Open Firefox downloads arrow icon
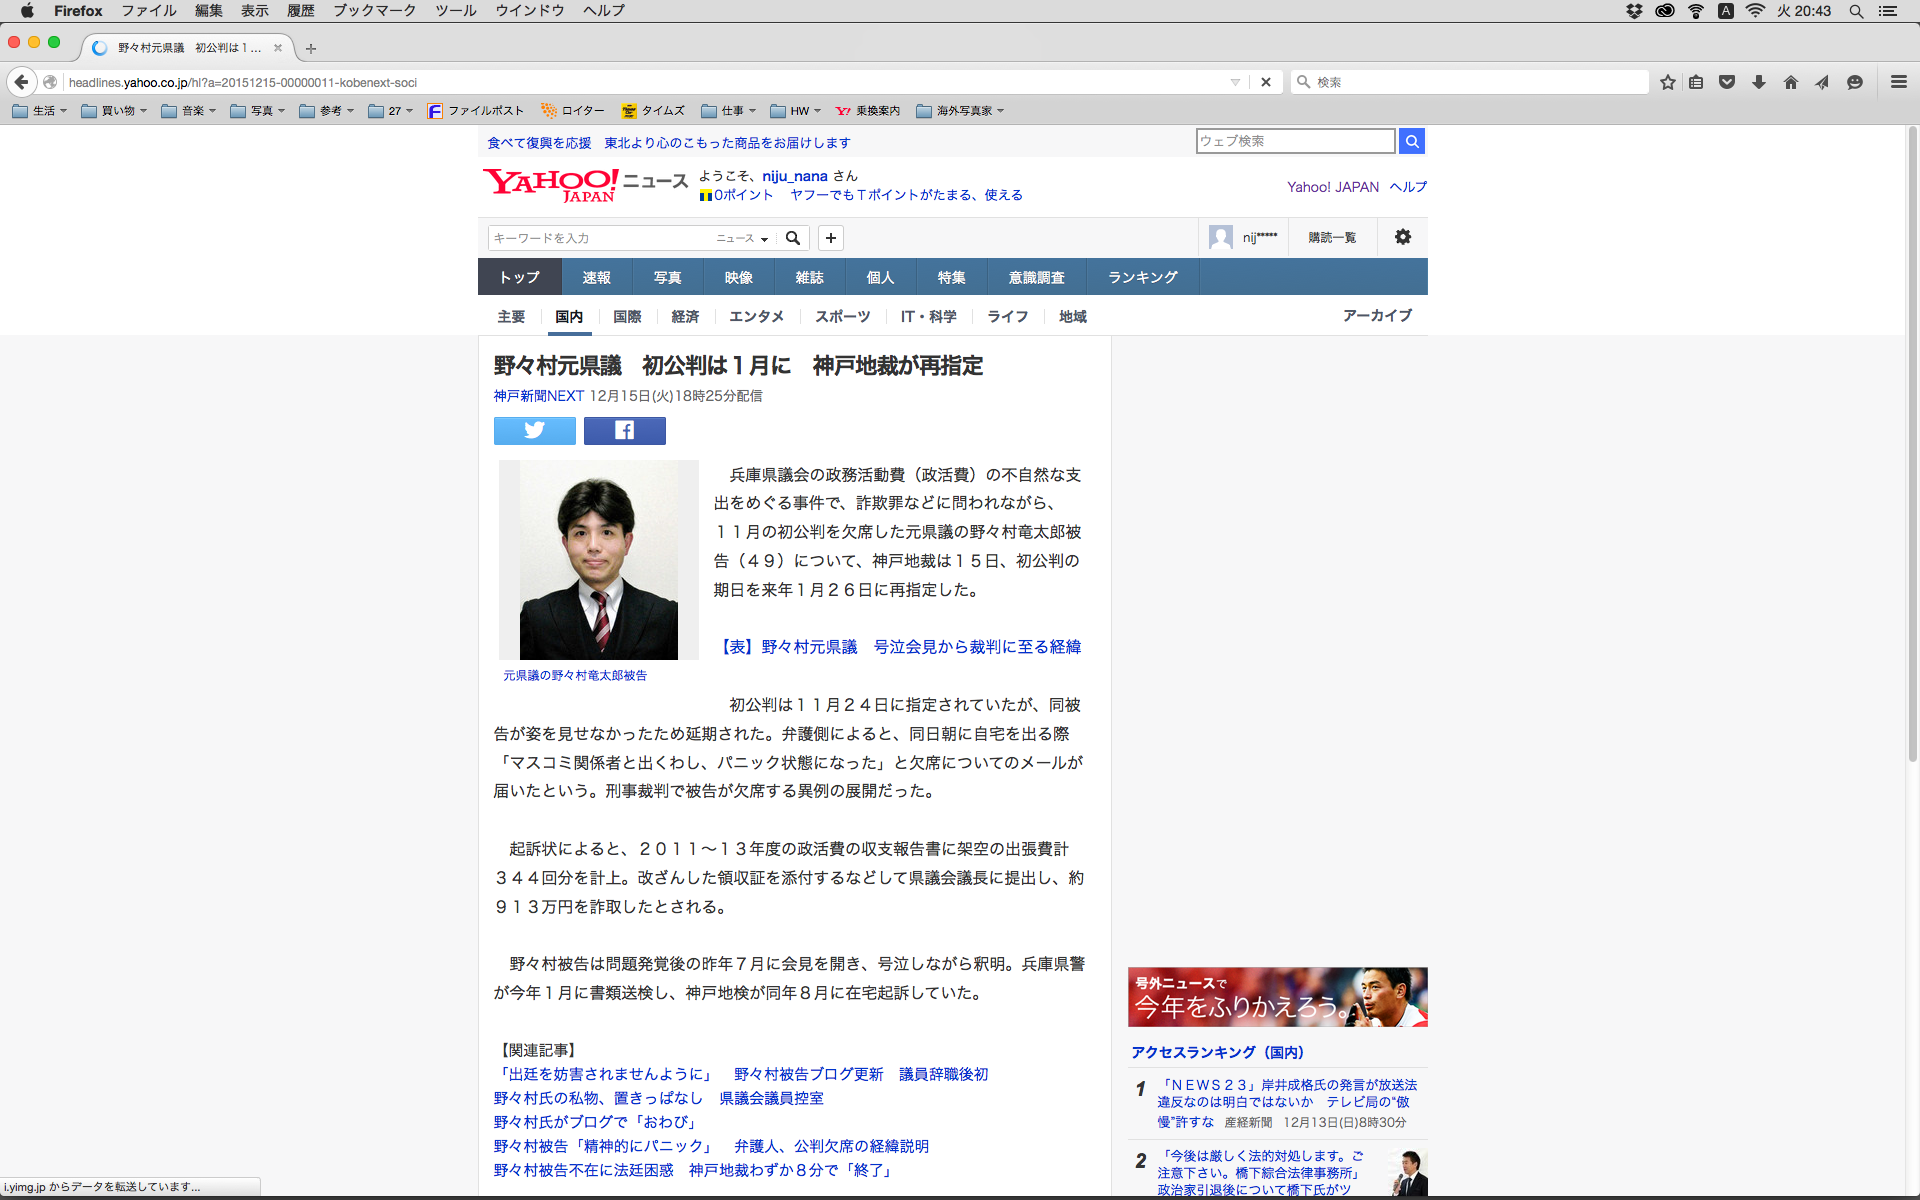Screen dimensions: 1920x1200 coord(1758,82)
